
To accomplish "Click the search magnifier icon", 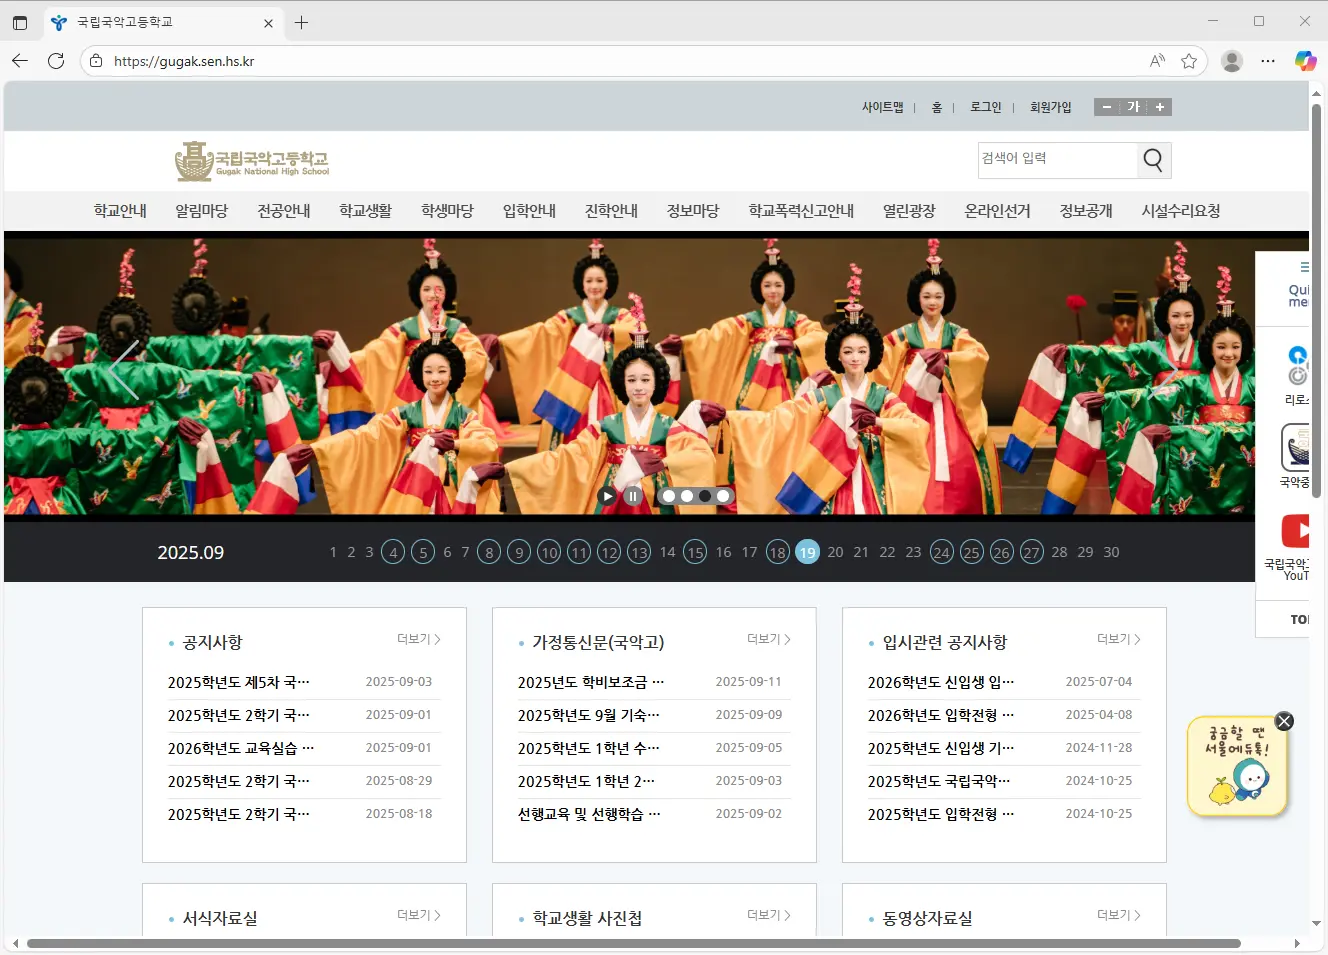I will point(1153,160).
